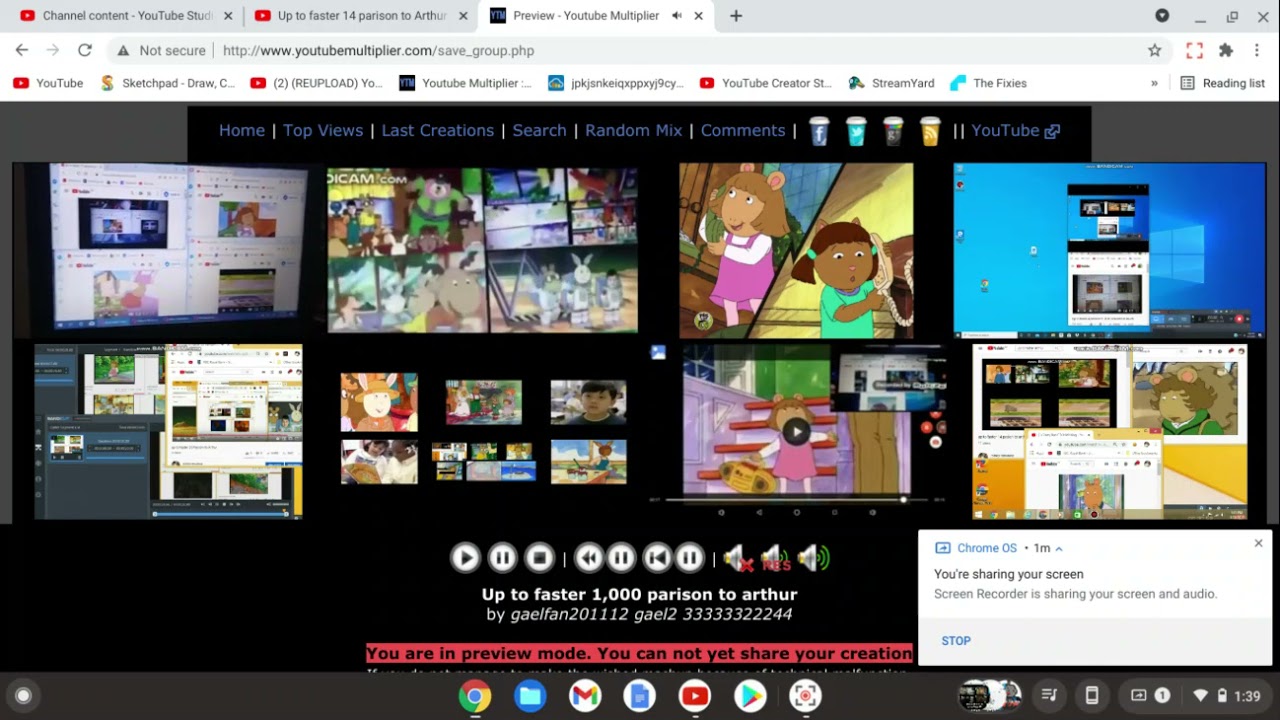Click the double-arrow rewind button
This screenshot has width=1280, height=720.
tap(589, 558)
